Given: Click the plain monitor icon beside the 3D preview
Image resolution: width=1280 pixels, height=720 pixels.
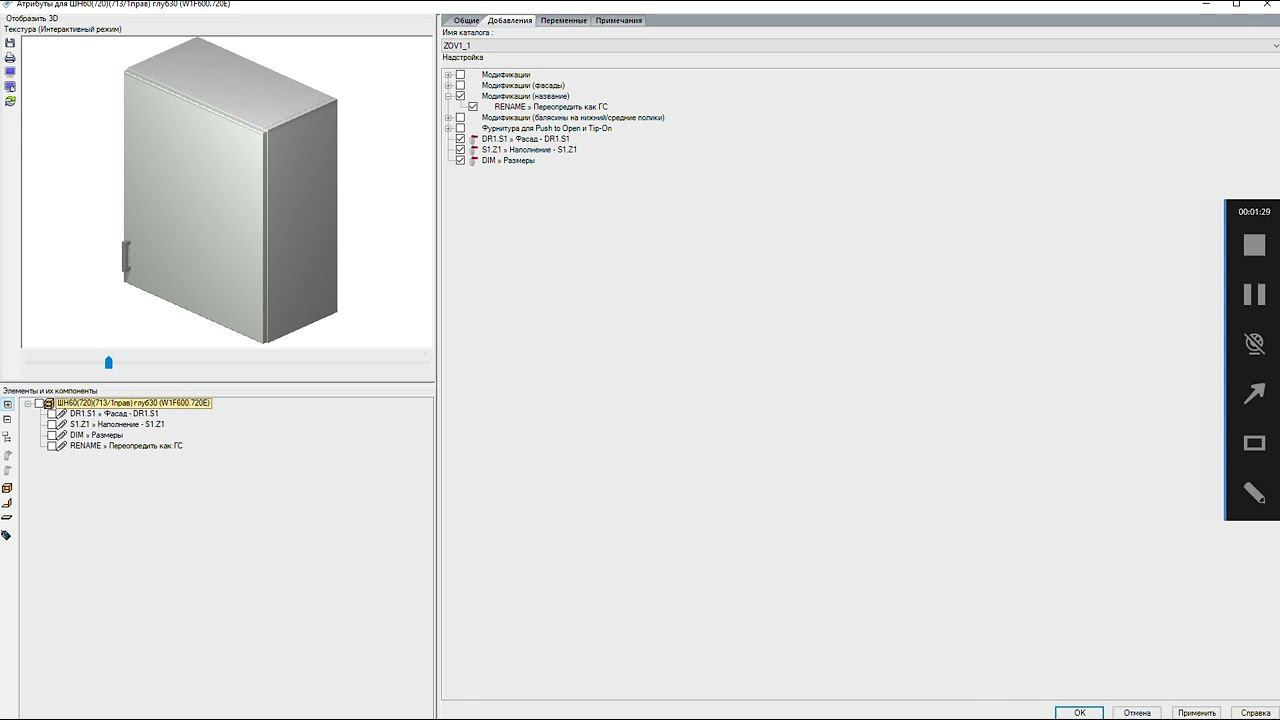Looking at the screenshot, I should coord(10,72).
